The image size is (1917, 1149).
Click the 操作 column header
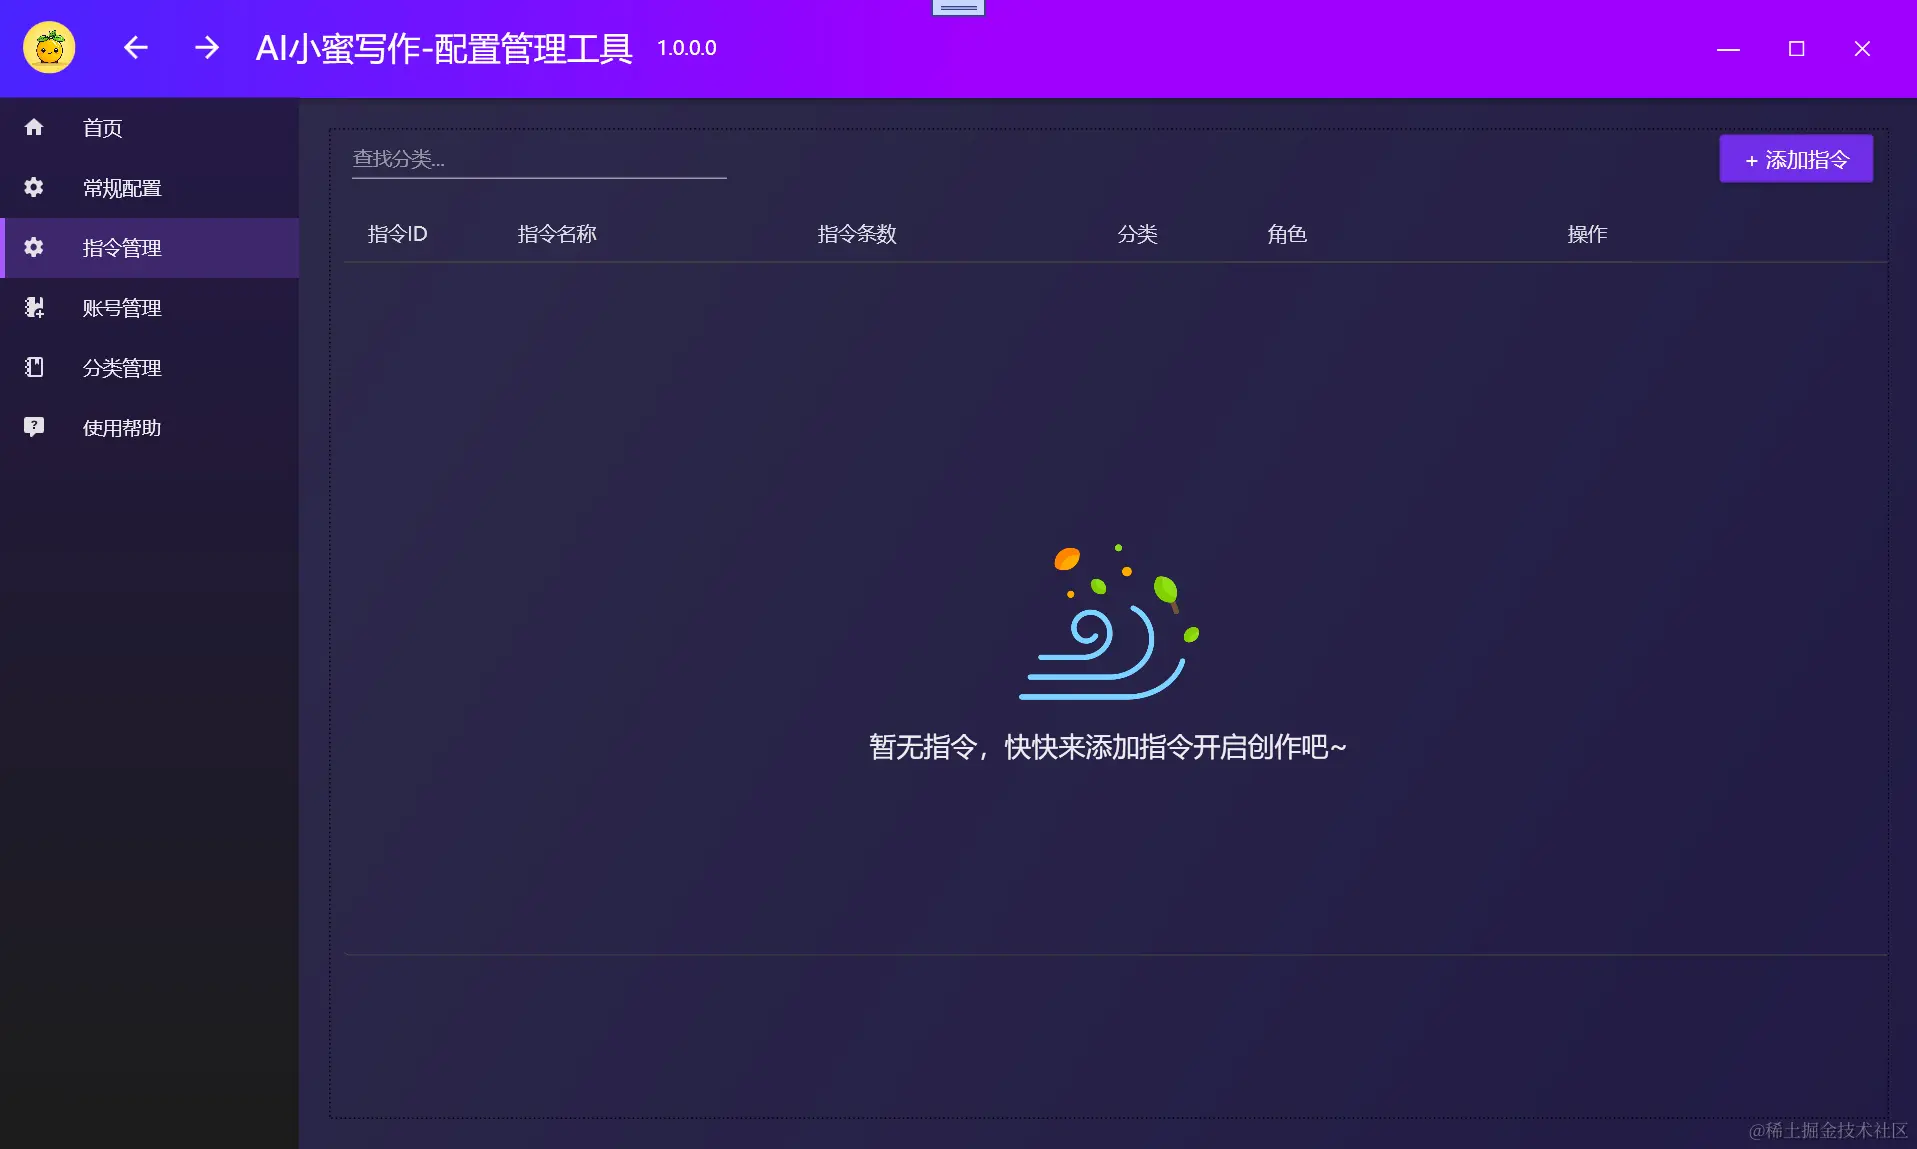[1587, 234]
